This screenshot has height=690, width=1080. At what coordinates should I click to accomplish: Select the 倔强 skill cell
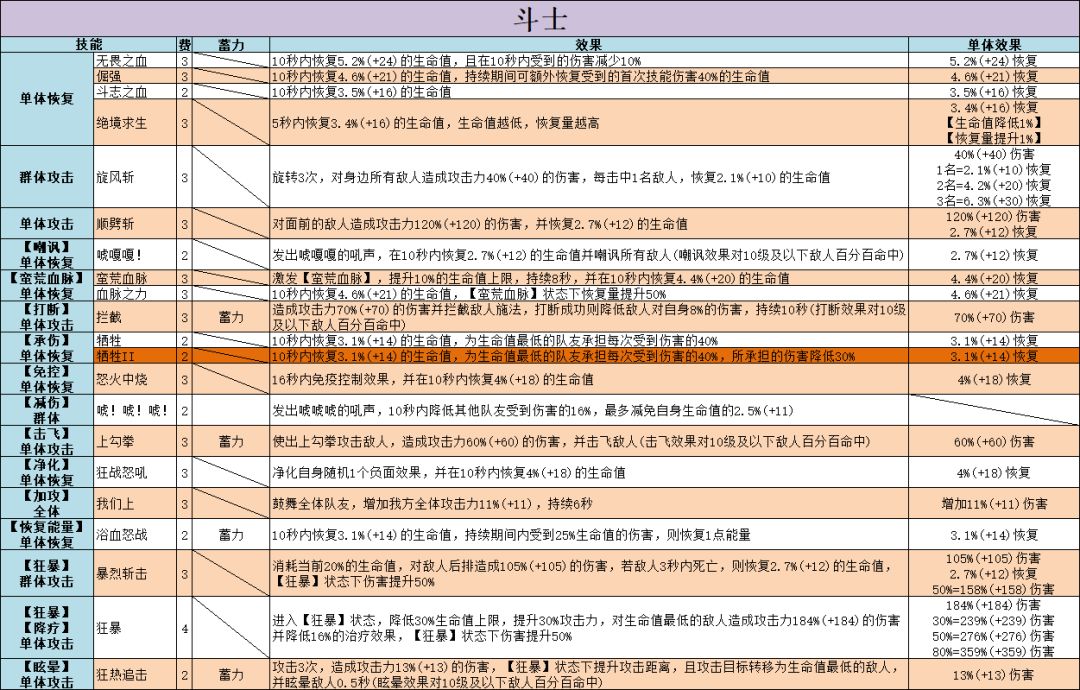pyautogui.click(x=135, y=76)
